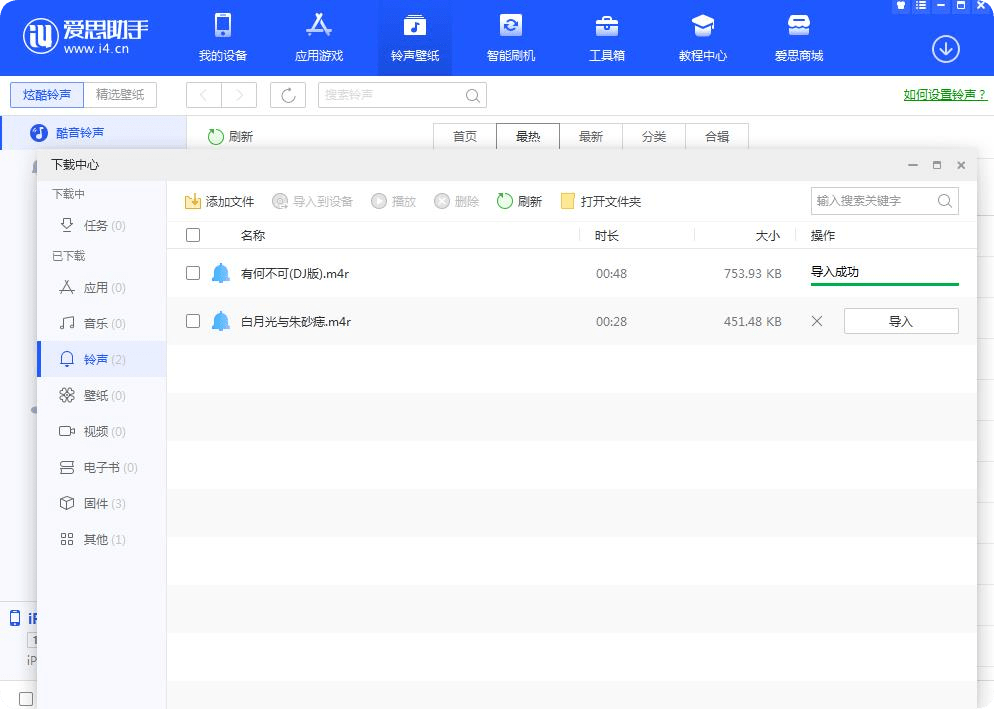Screen dimensions: 994x709
Task: Switch to the 炫酷铃声 tab
Action: [45, 94]
